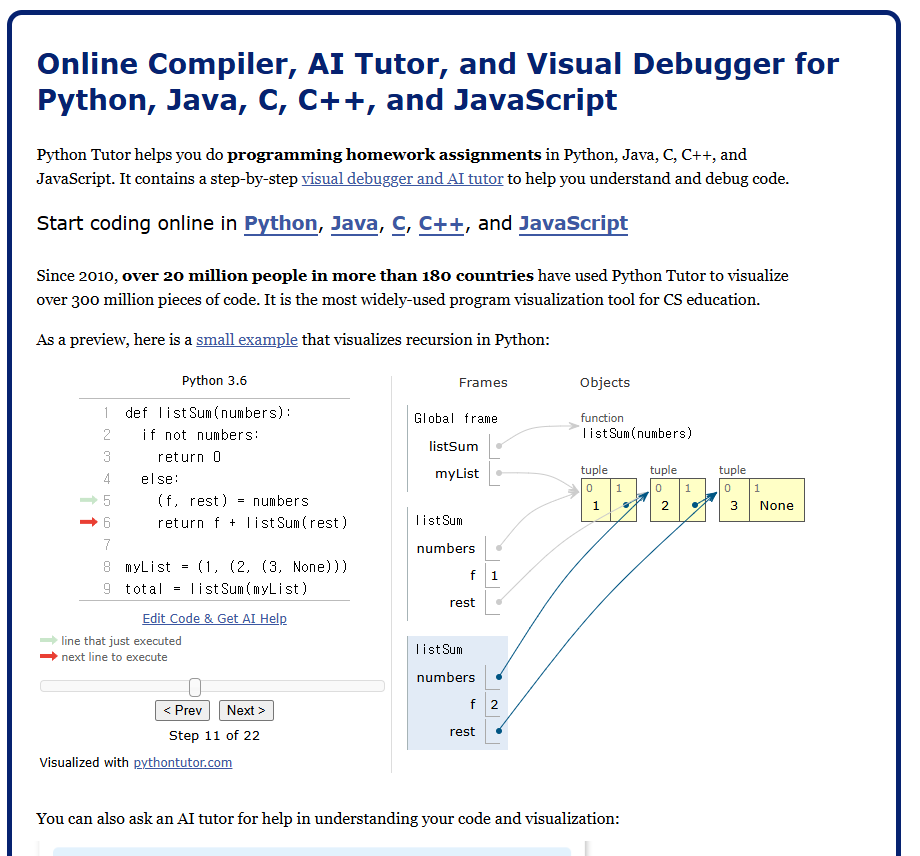The height and width of the screenshot is (856, 920).
Task: Click tuple cell containing value 3
Action: pos(734,500)
